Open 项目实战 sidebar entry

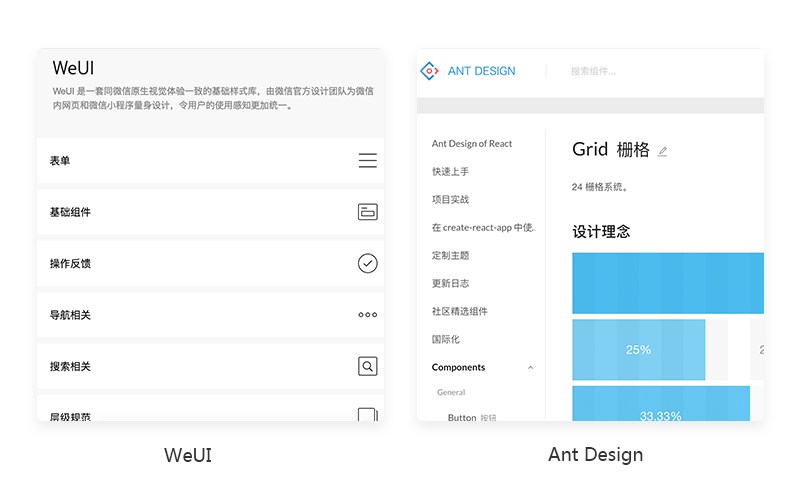[450, 200]
